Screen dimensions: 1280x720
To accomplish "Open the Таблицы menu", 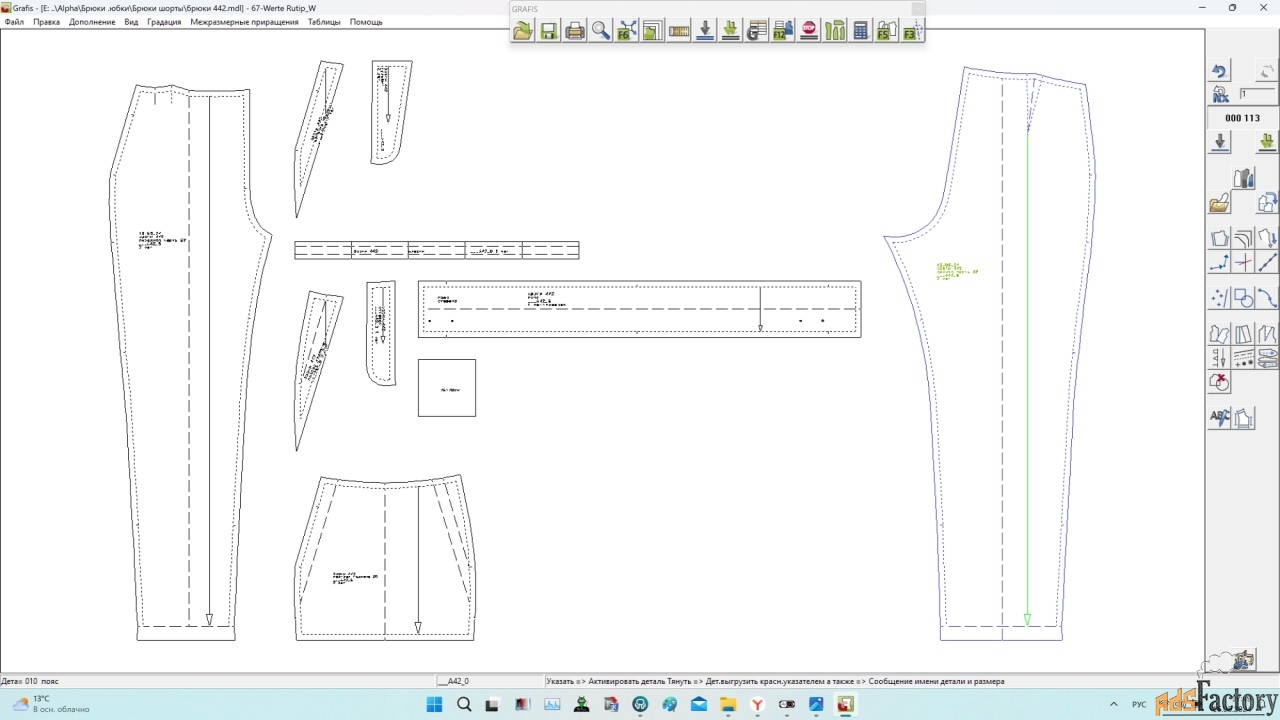I will coord(324,22).
